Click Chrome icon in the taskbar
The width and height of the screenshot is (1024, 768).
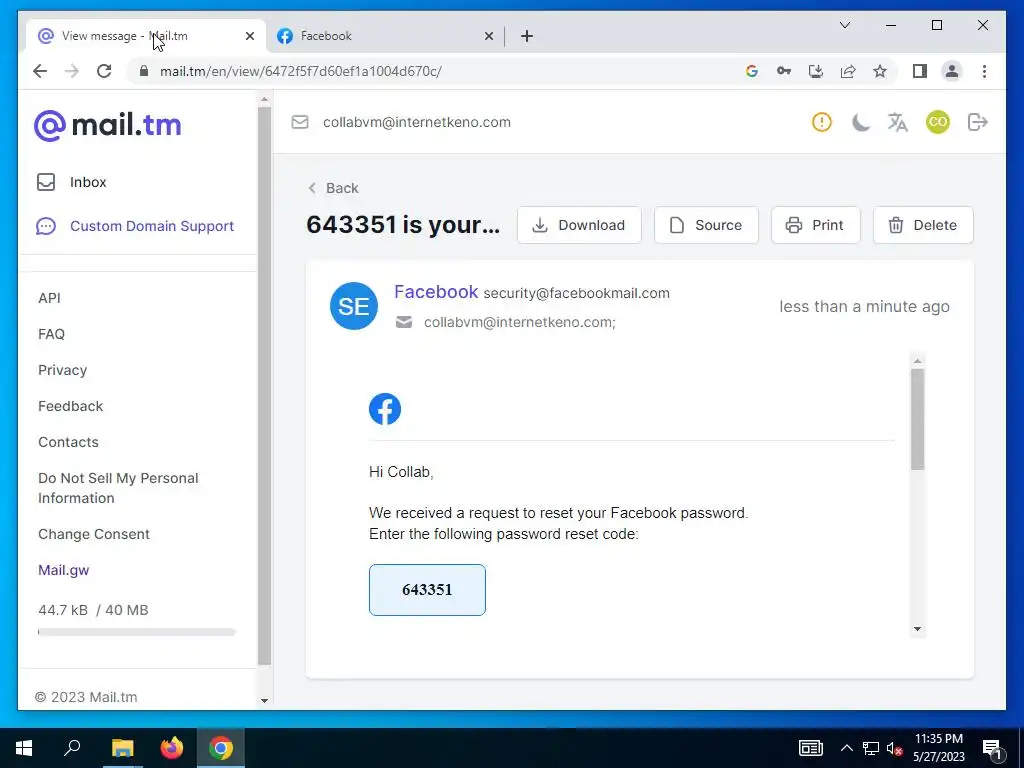click(x=221, y=748)
